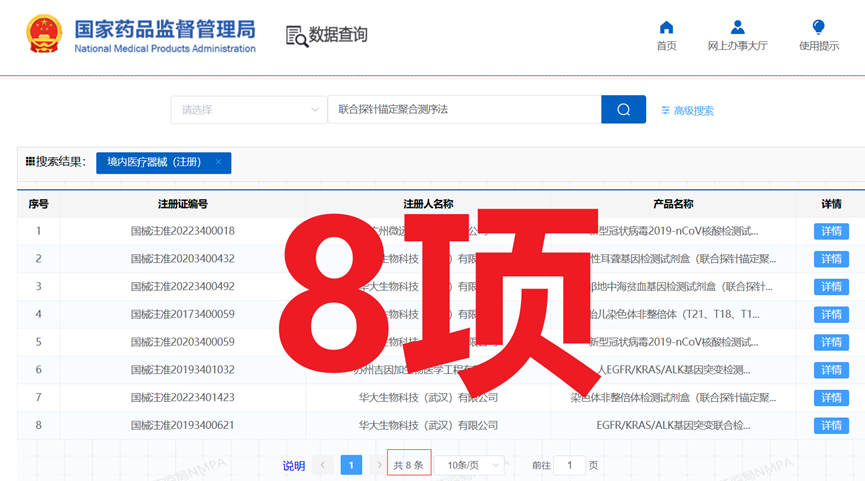Click the search keyword input field
This screenshot has height=481, width=865.
[464, 110]
